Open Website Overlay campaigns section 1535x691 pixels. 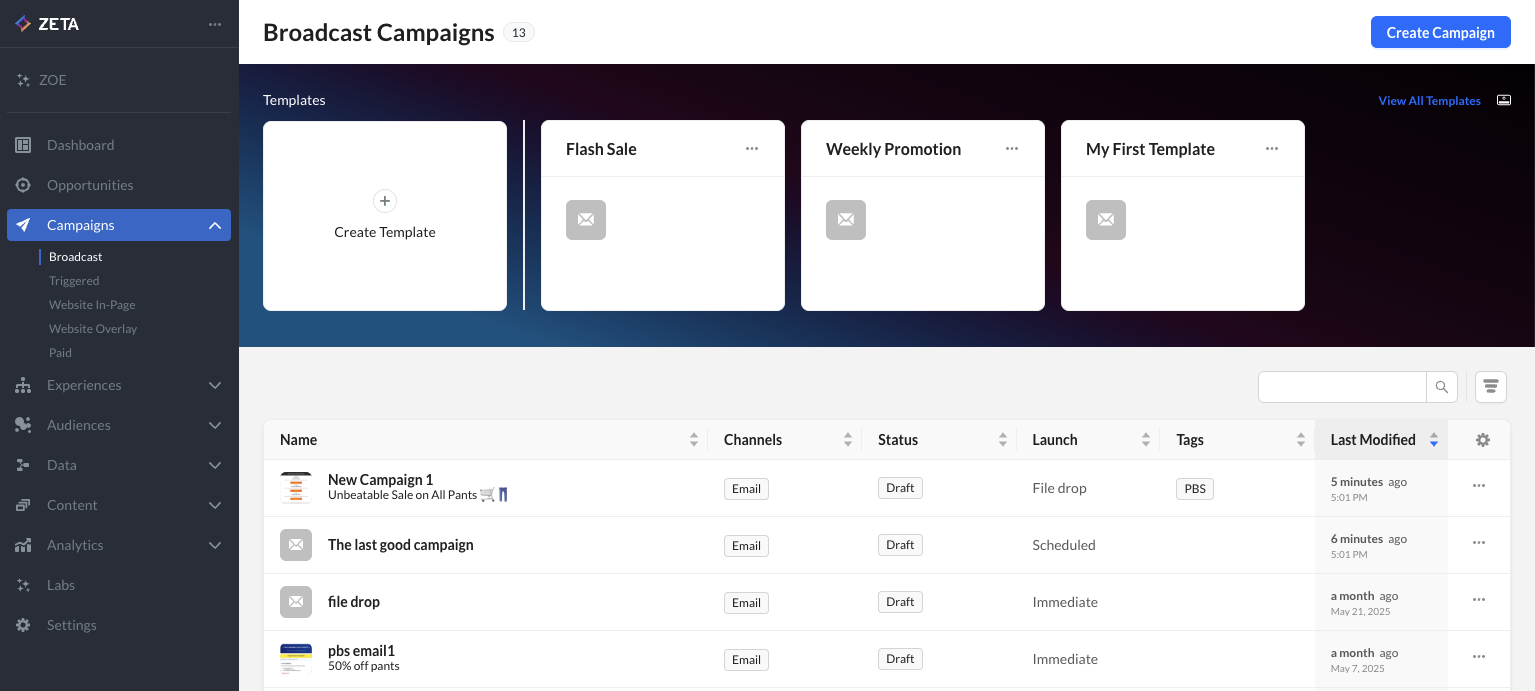coord(93,329)
